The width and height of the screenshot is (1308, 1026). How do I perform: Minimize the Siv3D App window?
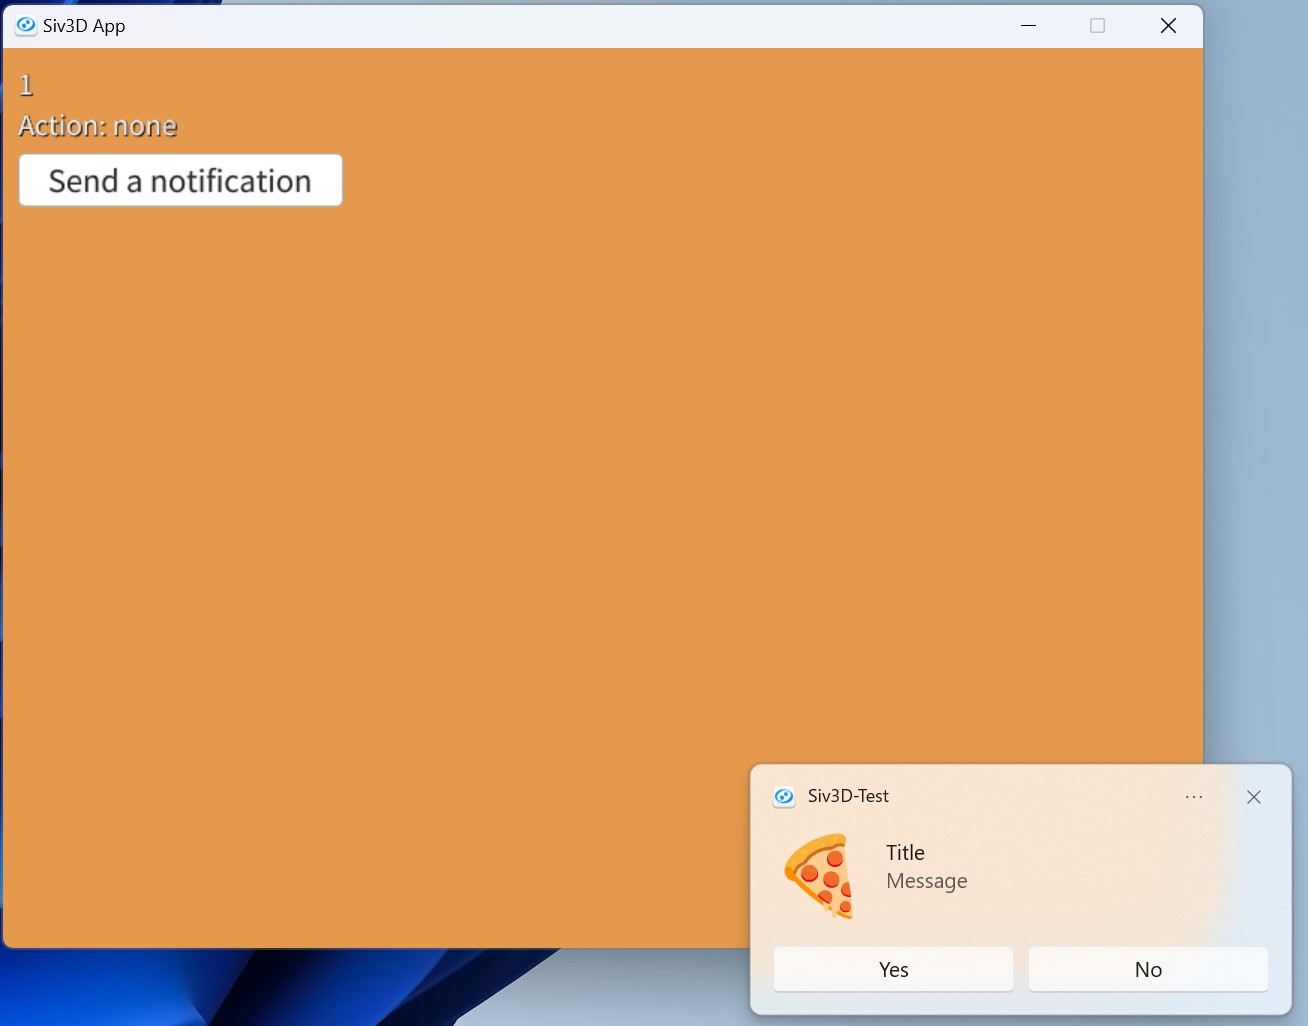[1028, 25]
